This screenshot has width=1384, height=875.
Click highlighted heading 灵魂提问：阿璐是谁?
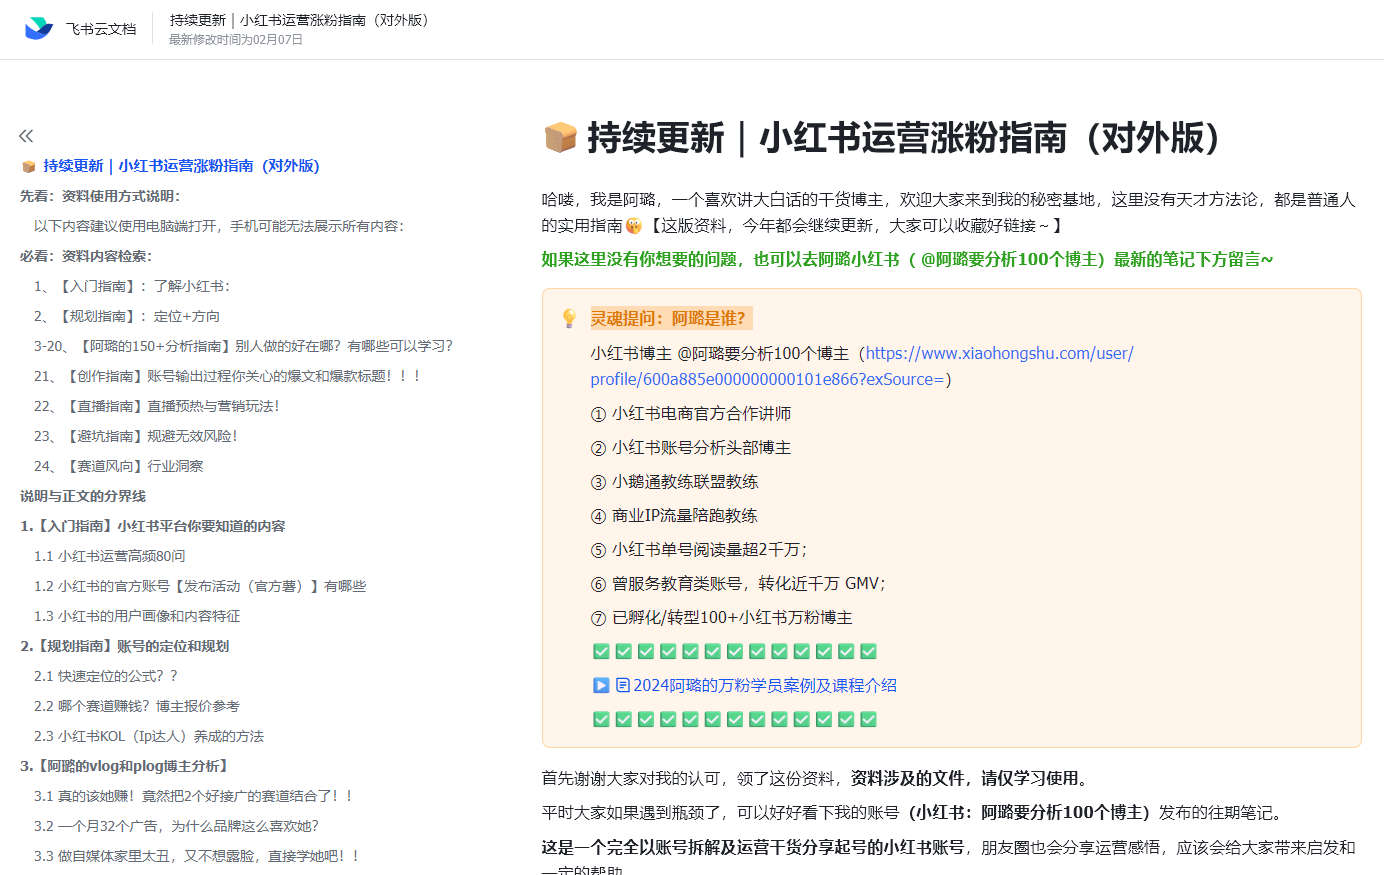pos(667,318)
